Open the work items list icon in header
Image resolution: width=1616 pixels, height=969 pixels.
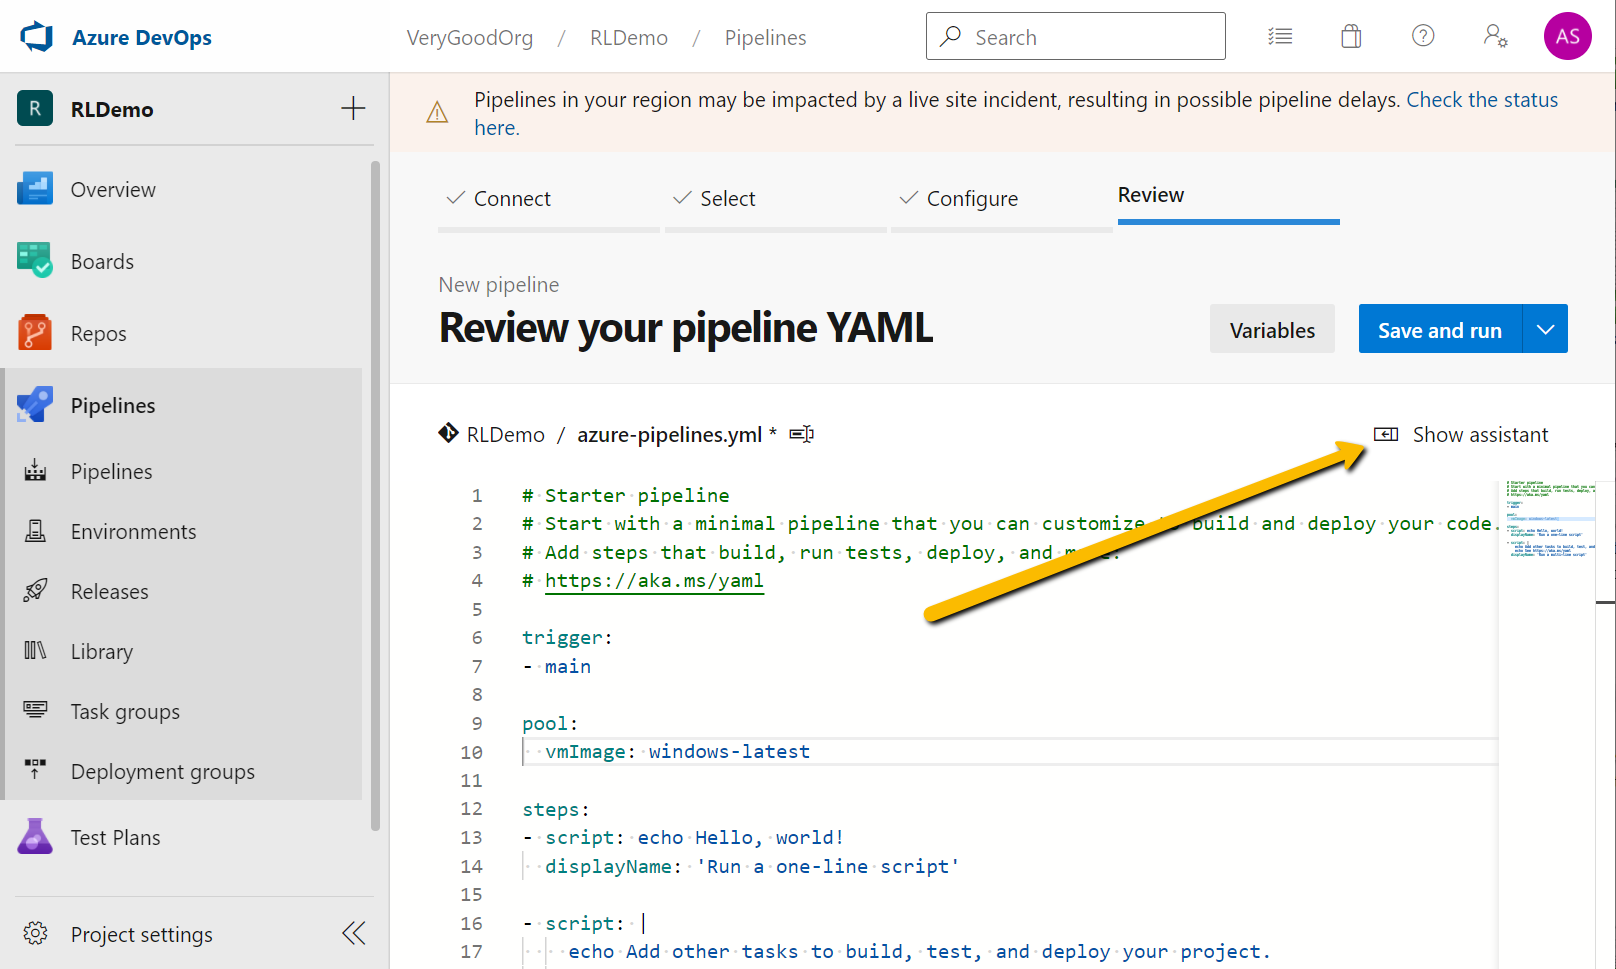coord(1280,37)
